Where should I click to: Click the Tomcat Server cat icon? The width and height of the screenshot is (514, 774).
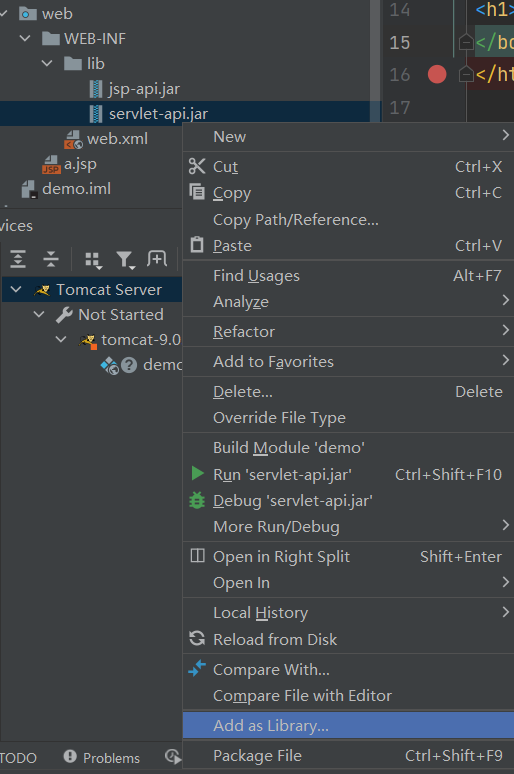click(42, 290)
